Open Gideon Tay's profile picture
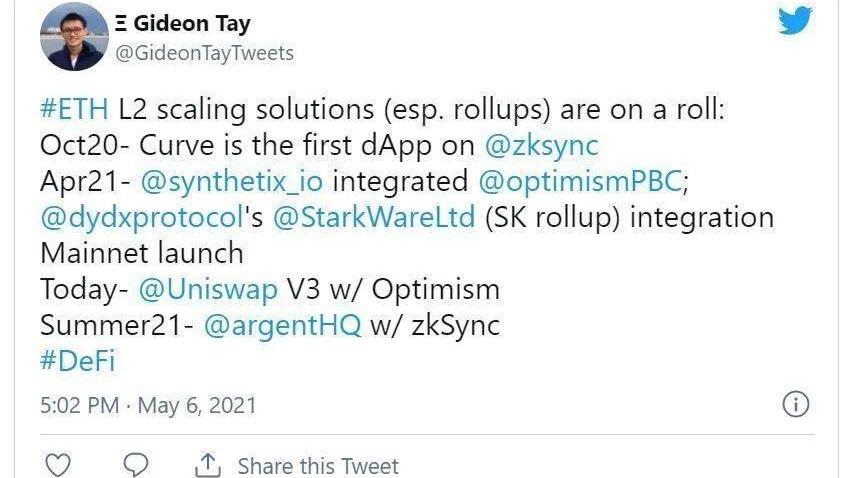 74,37
